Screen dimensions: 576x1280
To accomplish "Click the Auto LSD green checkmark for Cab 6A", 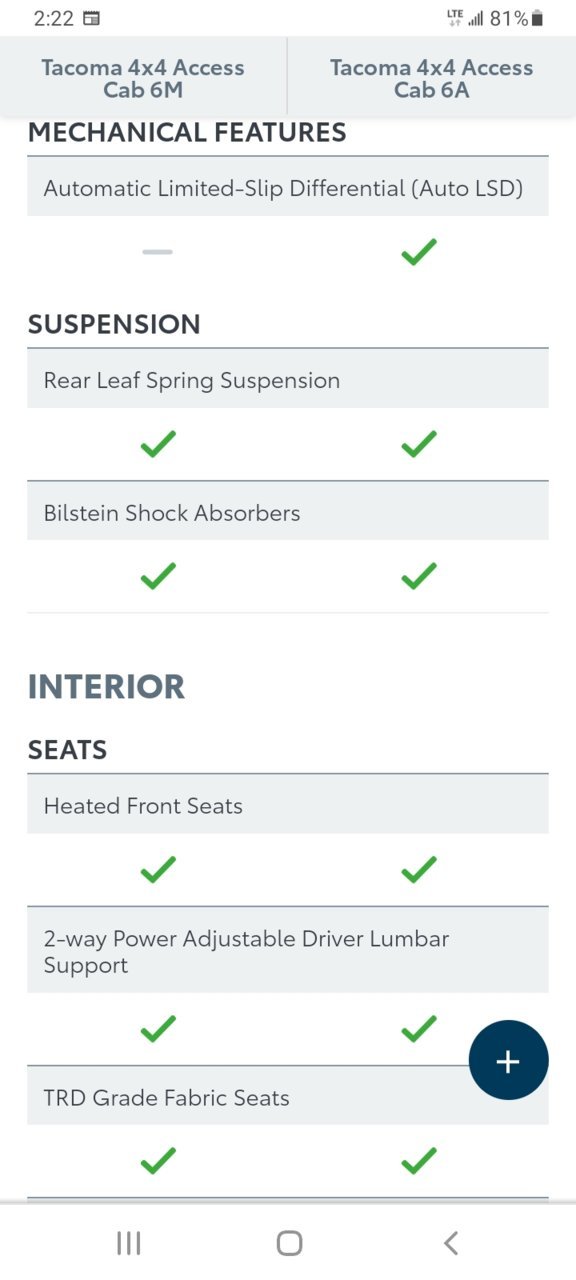I will coord(419,251).
